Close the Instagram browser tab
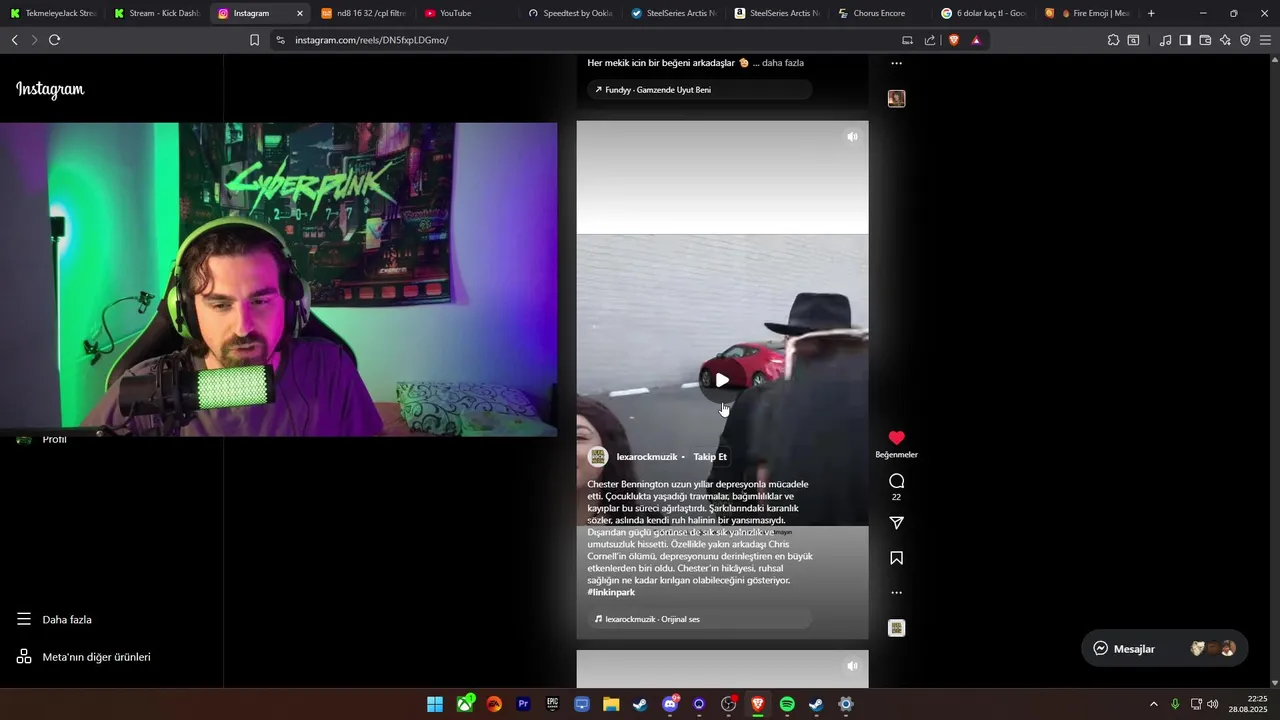The height and width of the screenshot is (720, 1280). point(299,13)
